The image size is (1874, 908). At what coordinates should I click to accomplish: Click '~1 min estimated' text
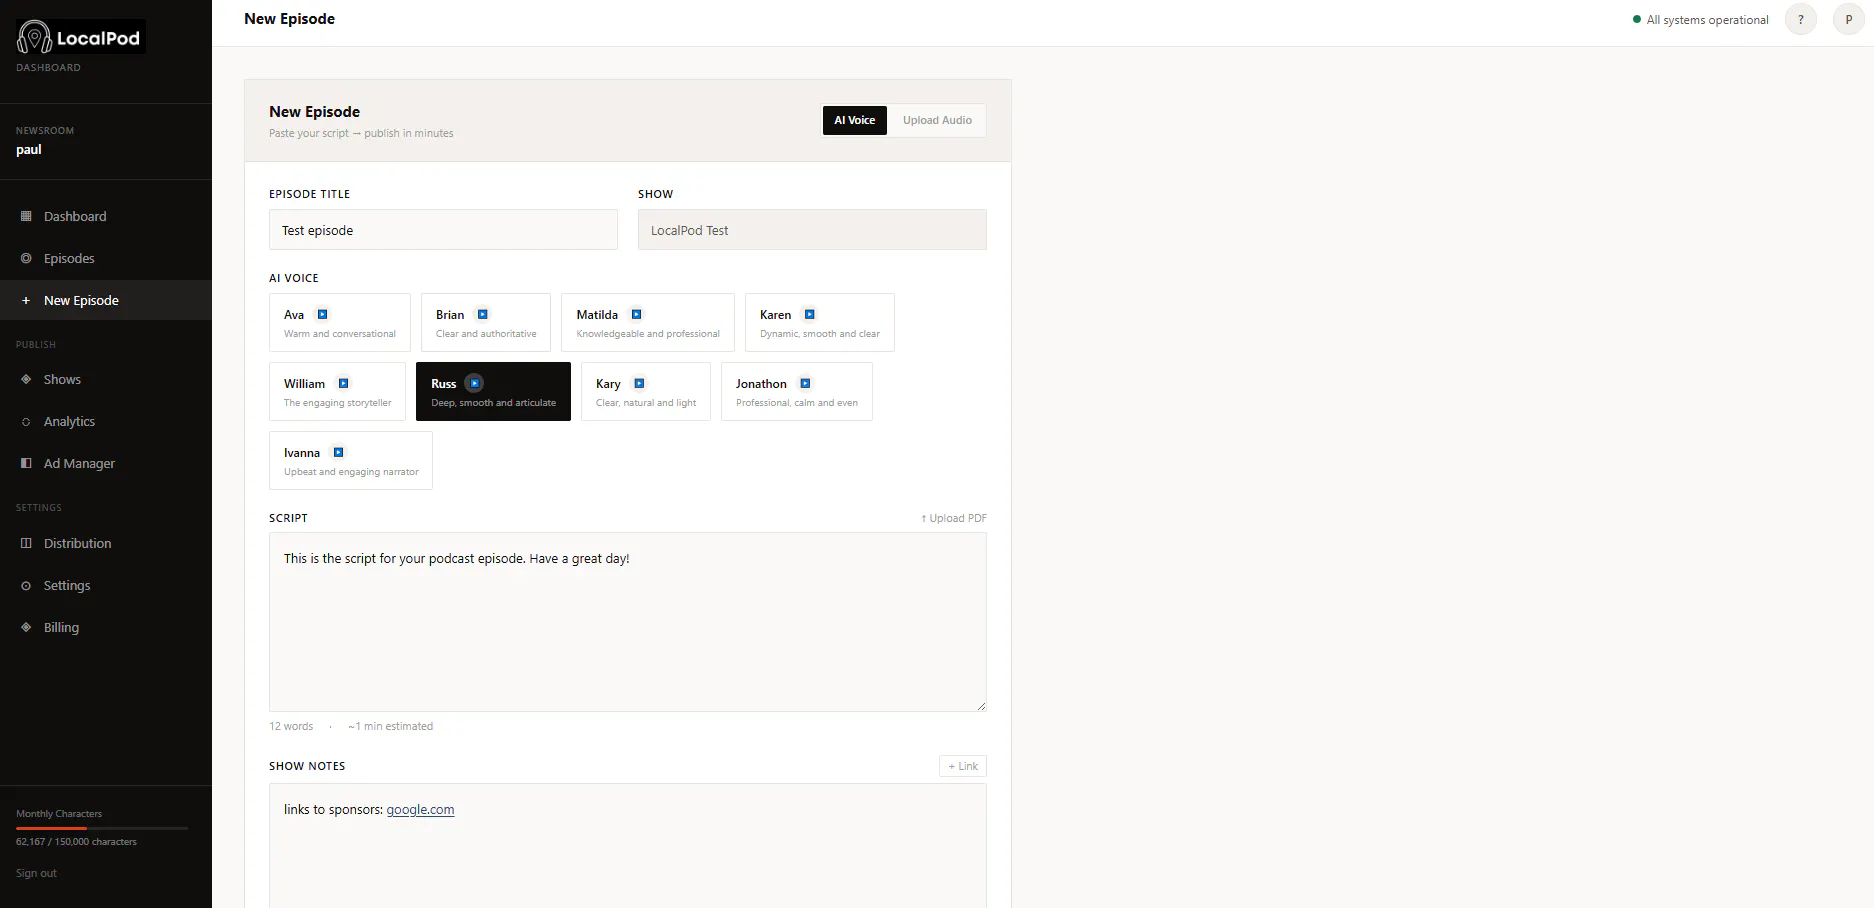(x=391, y=726)
